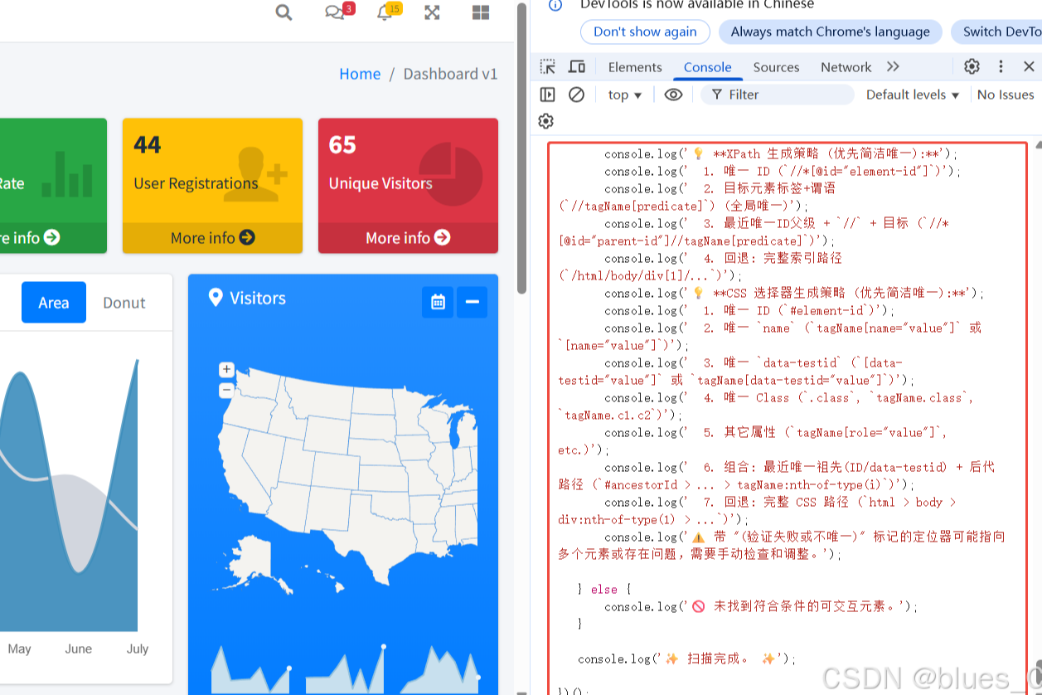
Task: Click the number 44 on yellow card
Action: pyautogui.click(x=147, y=145)
